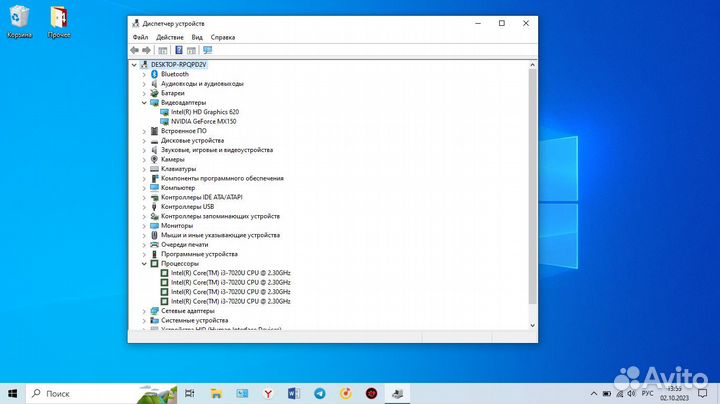Screen dimensions: 720x404
Task: Open Telegram from the taskbar
Action: tap(319, 393)
